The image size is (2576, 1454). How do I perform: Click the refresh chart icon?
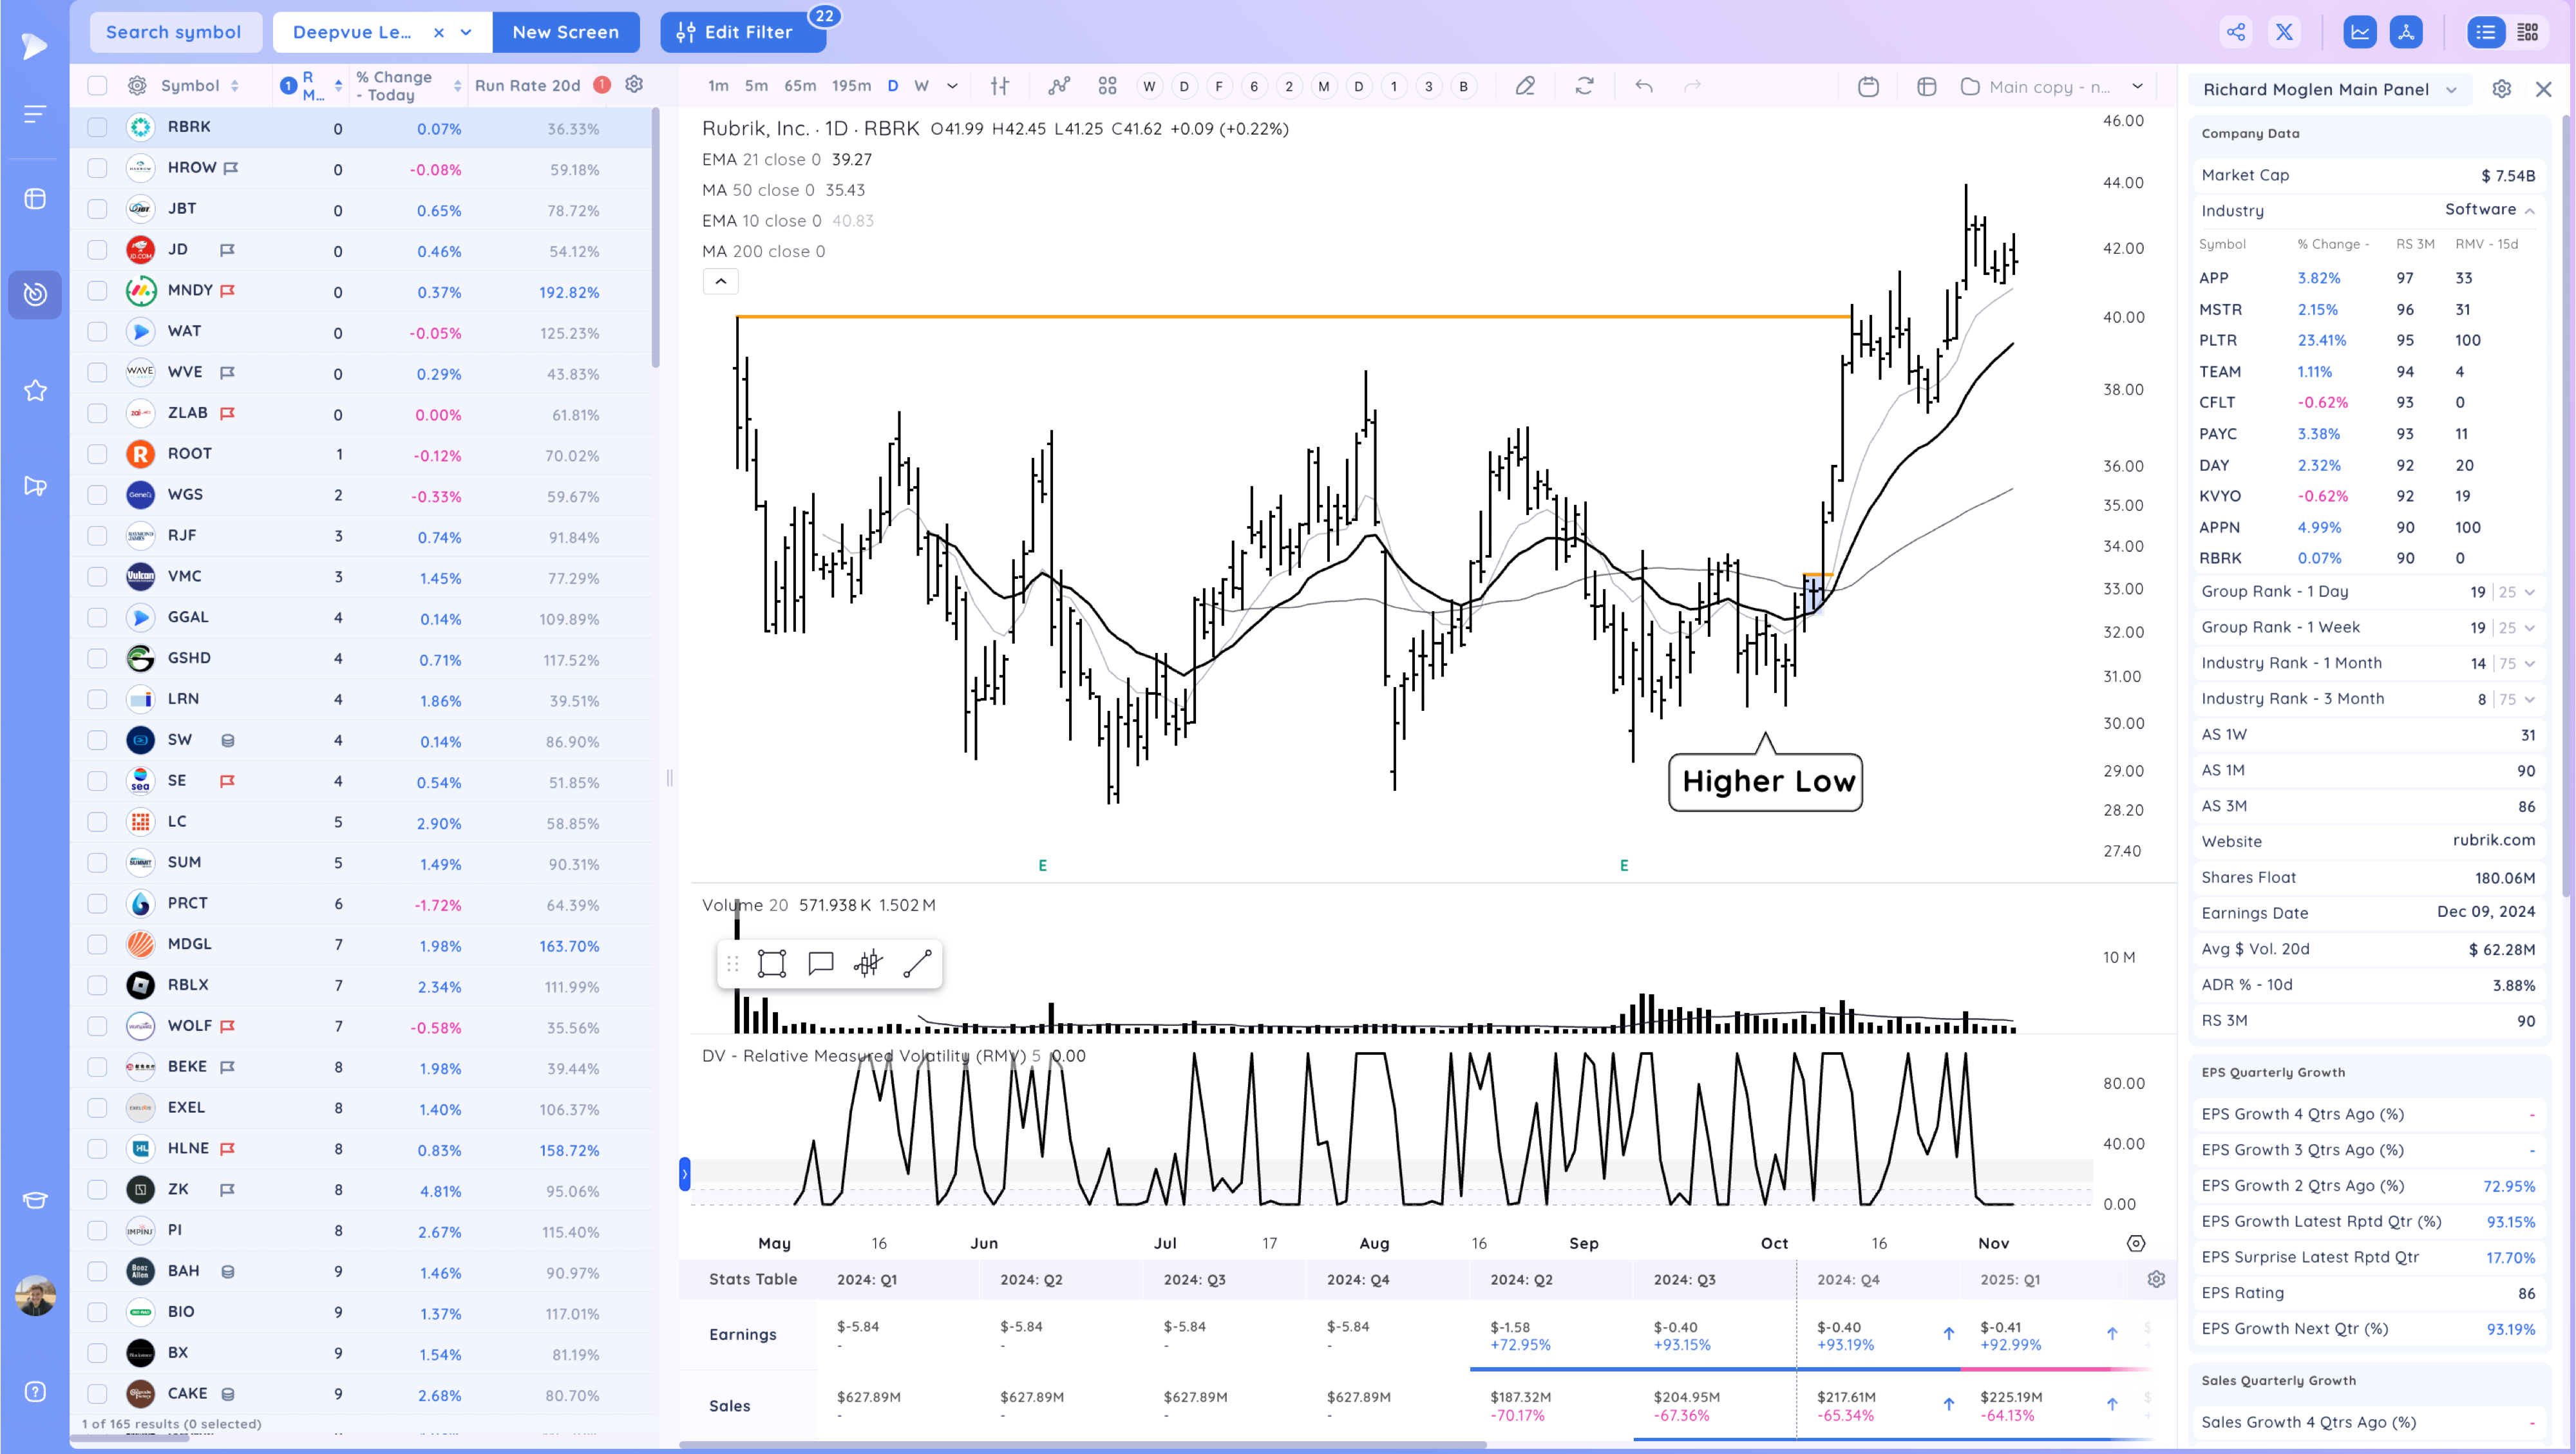(x=1584, y=86)
